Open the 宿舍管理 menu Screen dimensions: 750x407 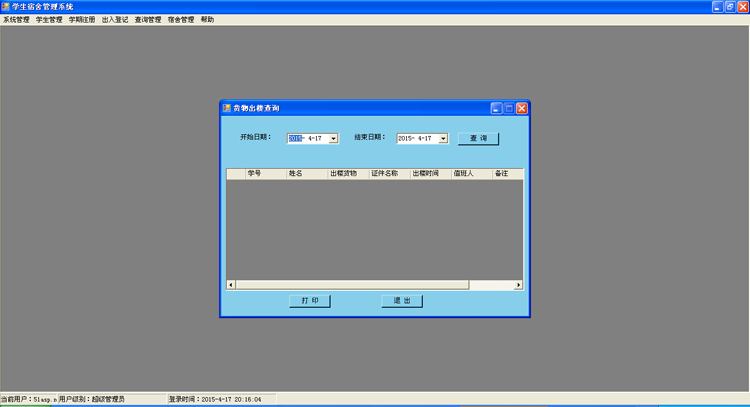pyautogui.click(x=181, y=20)
